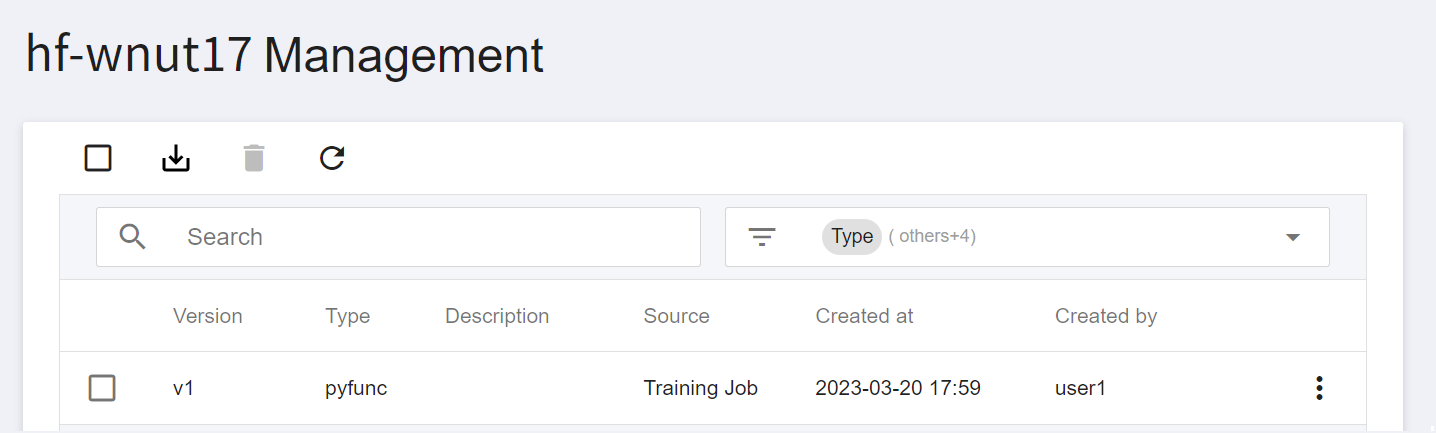Click the Type column header
Viewport: 1436px width, 433px height.
coord(347,316)
